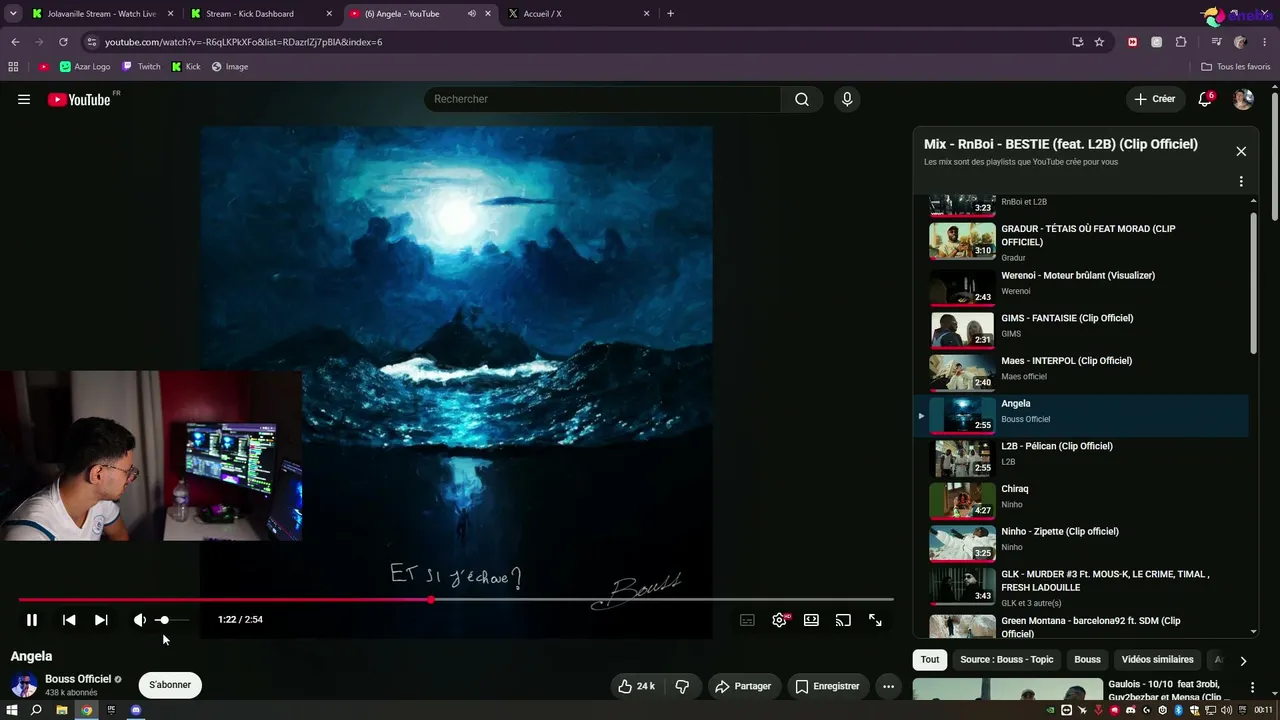Toggle subtitles in the video player
Image resolution: width=1280 pixels, height=720 pixels.
click(x=747, y=620)
